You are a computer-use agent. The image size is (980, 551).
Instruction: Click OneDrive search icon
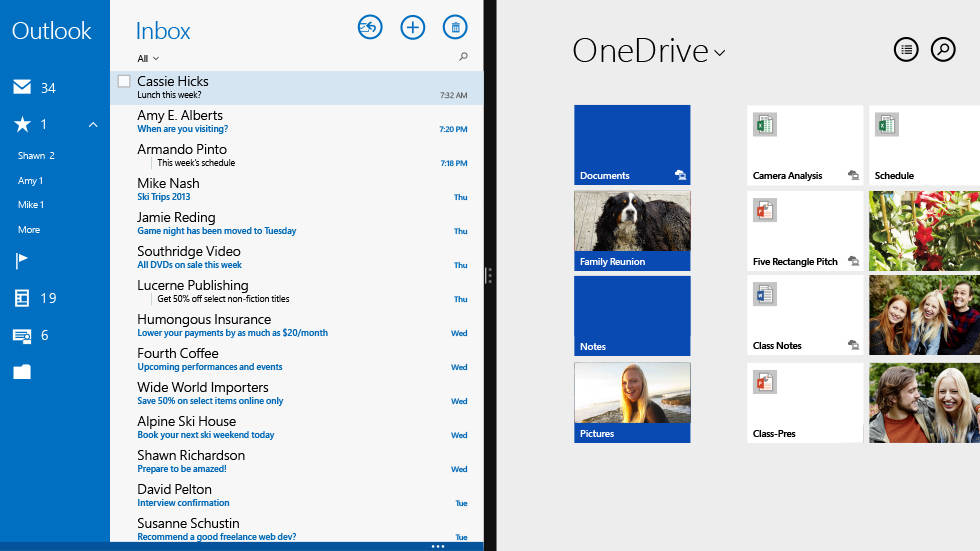(x=943, y=49)
